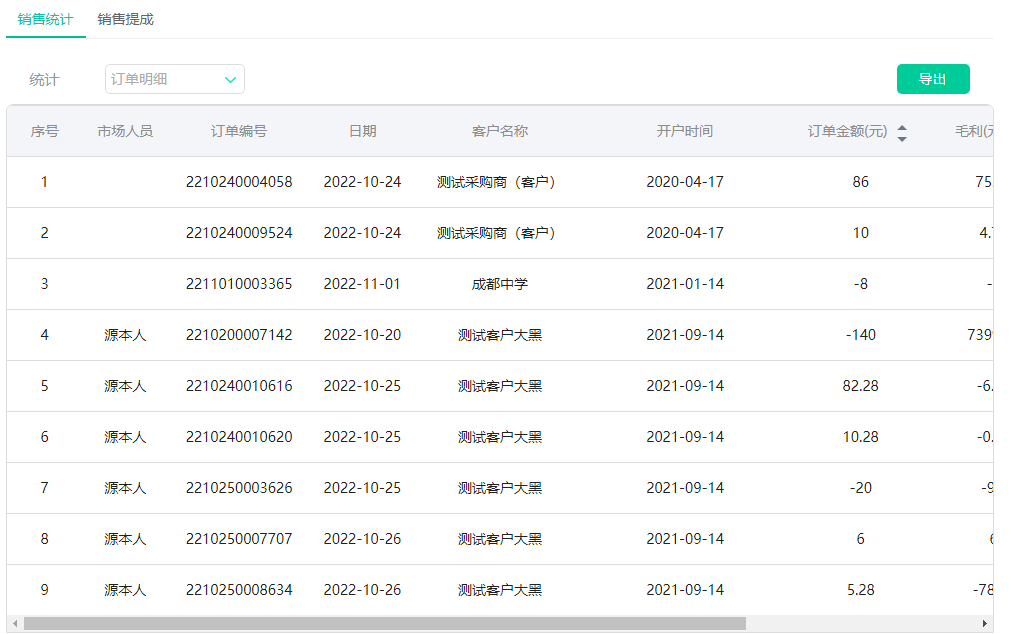Click the 市场人员 column header
The image size is (1011, 634).
124,131
